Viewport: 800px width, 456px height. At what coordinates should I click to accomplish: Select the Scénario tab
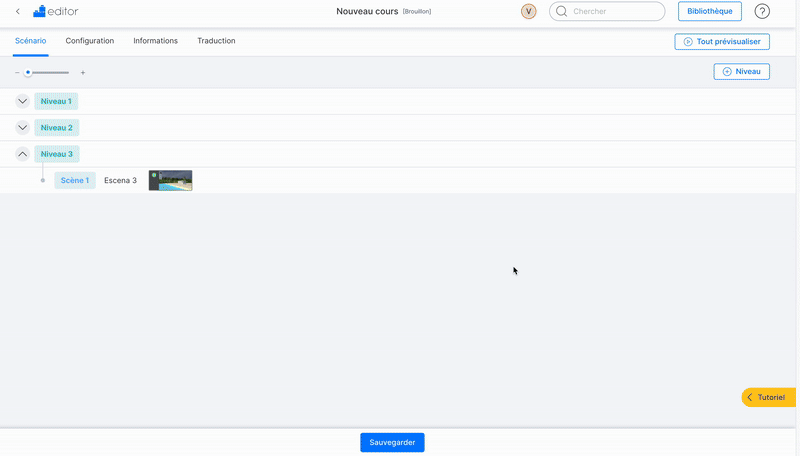pyautogui.click(x=30, y=41)
